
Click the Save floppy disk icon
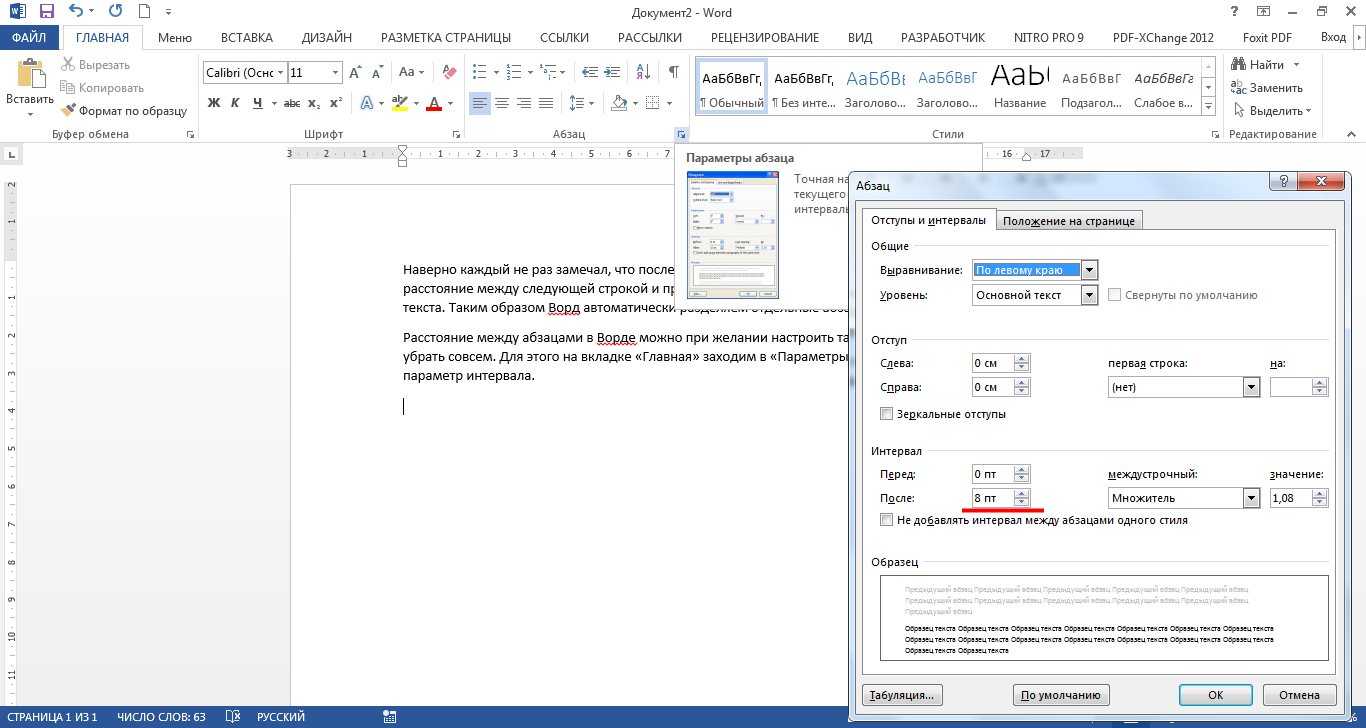click(x=47, y=12)
